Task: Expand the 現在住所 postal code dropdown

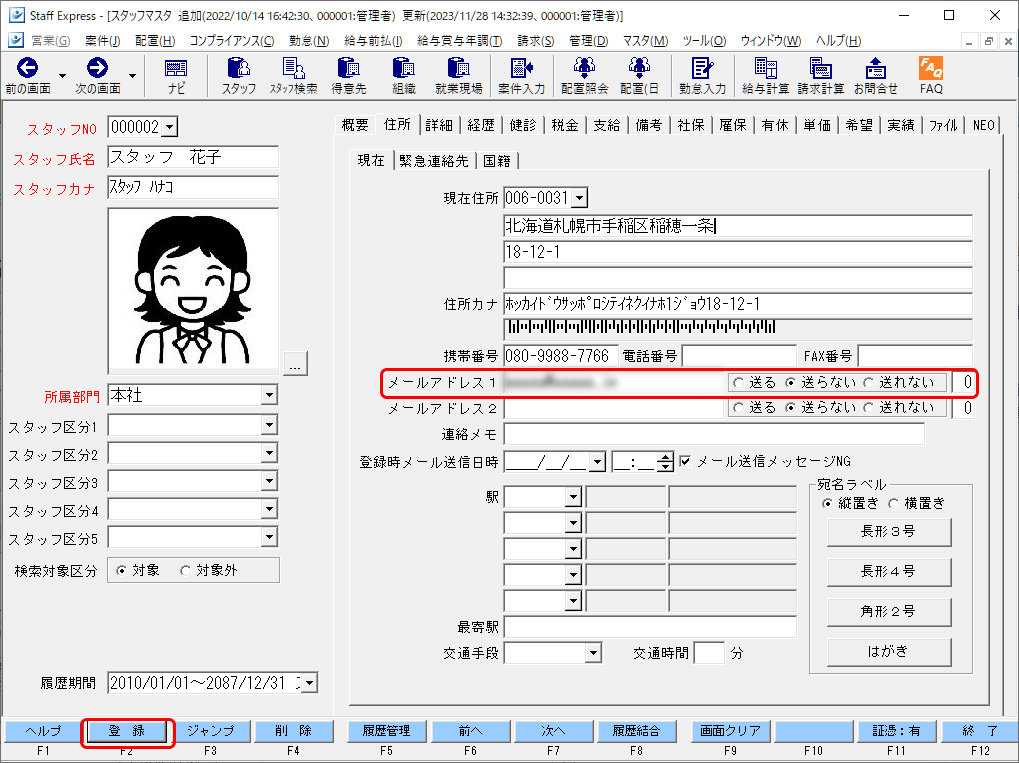Action: [580, 198]
